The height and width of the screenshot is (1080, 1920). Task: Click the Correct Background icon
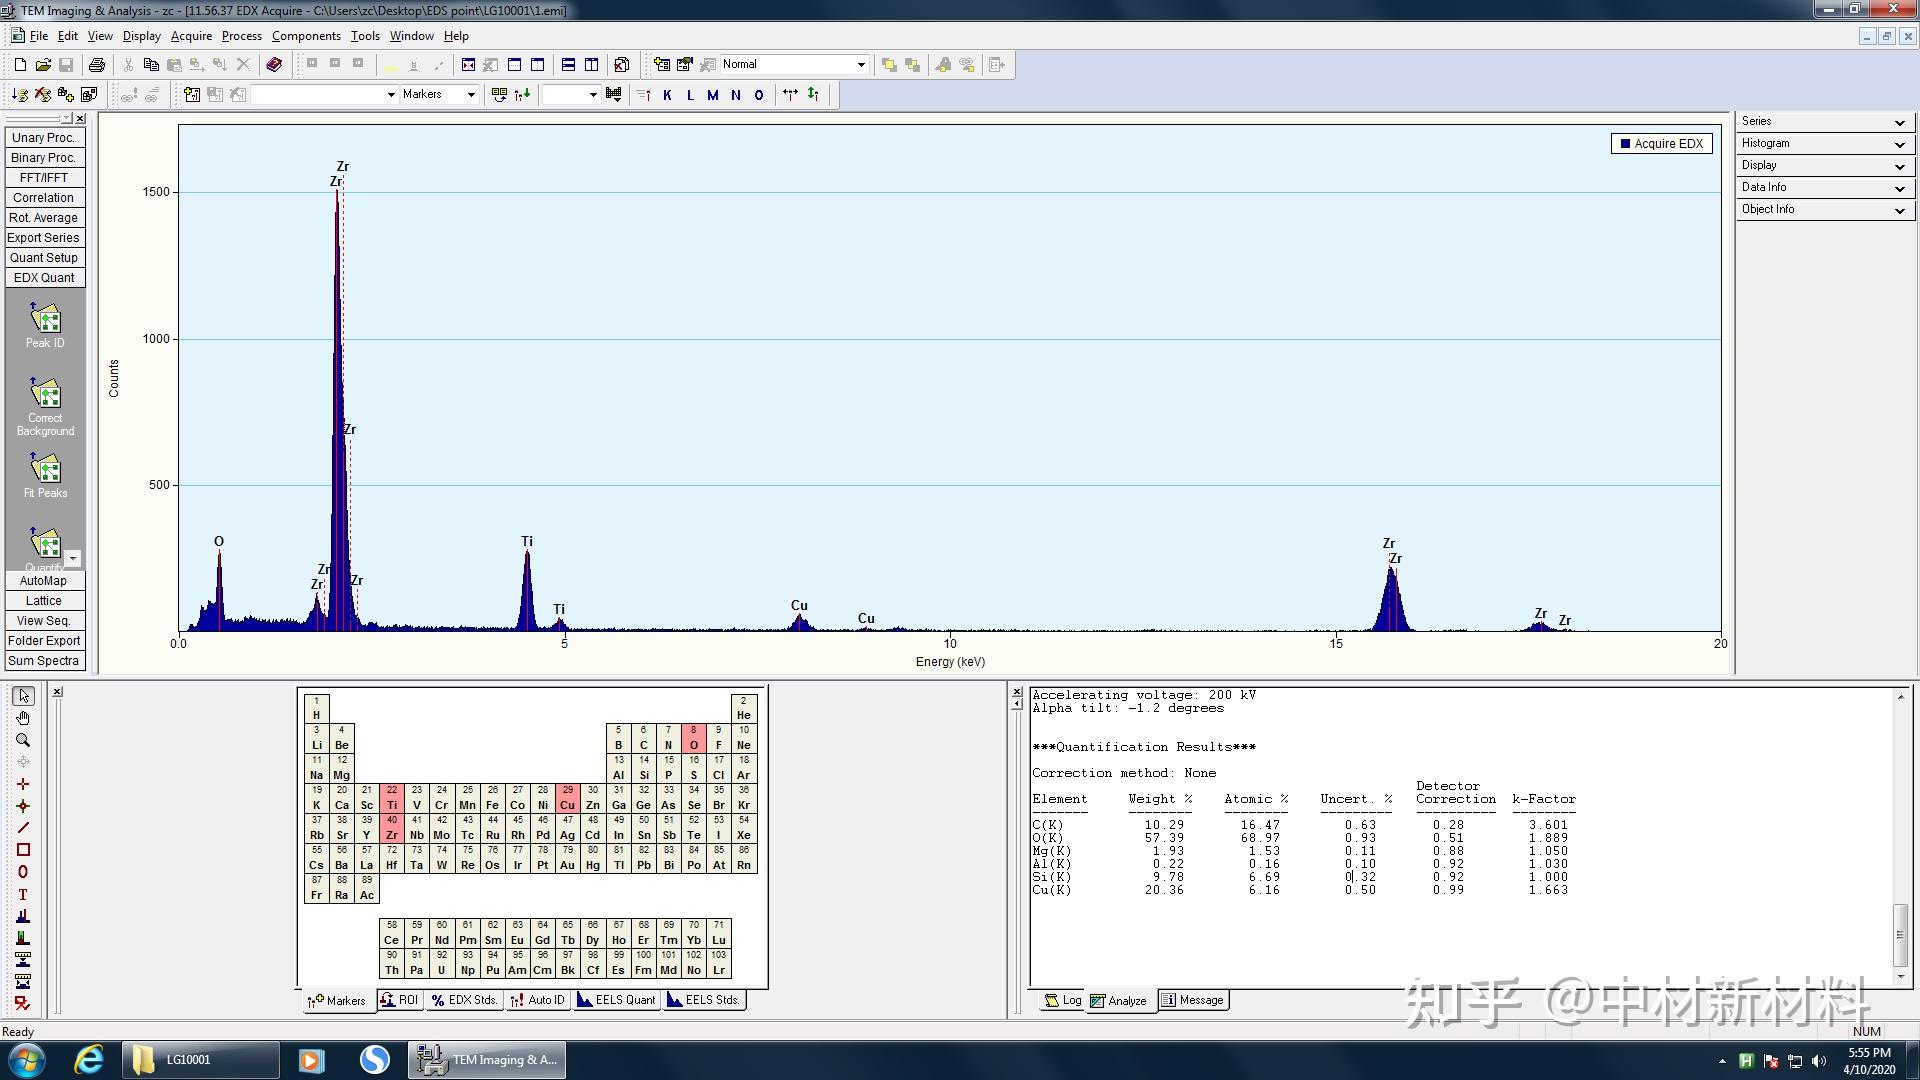click(45, 394)
